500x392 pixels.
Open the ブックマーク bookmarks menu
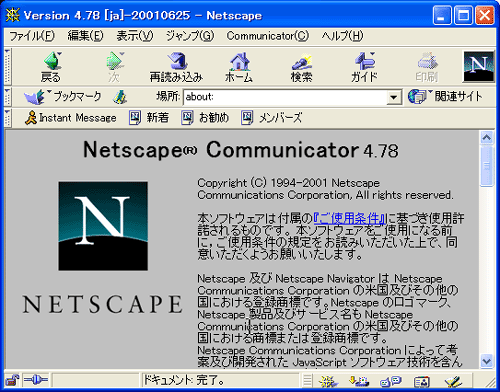tap(63, 97)
